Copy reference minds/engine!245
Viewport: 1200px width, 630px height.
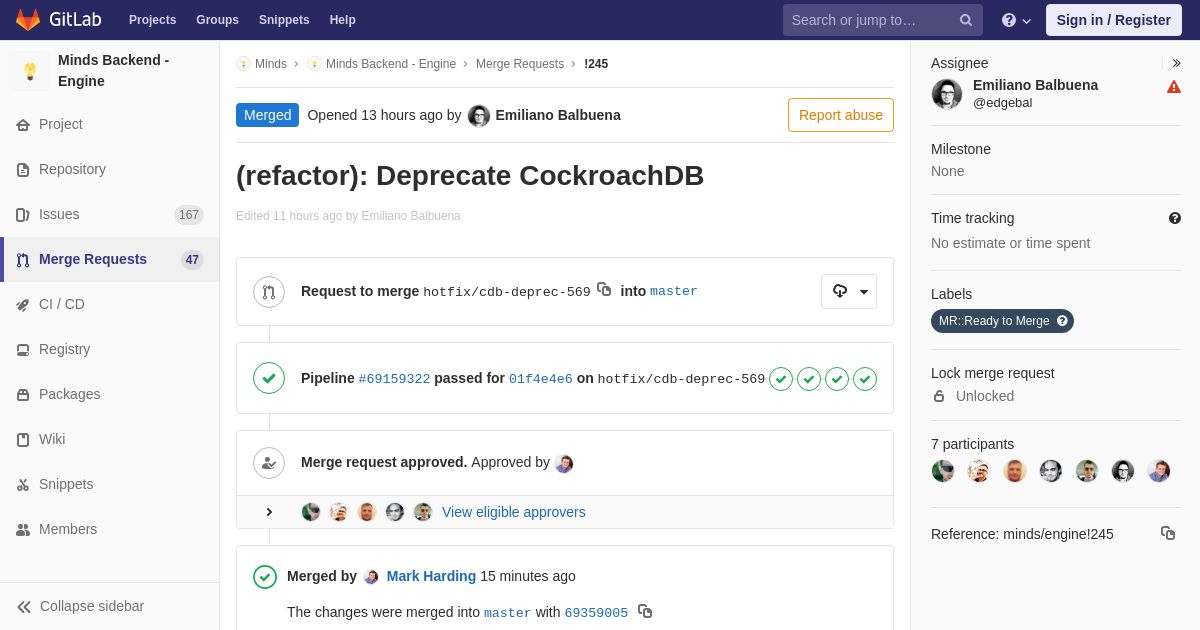click(x=1168, y=533)
